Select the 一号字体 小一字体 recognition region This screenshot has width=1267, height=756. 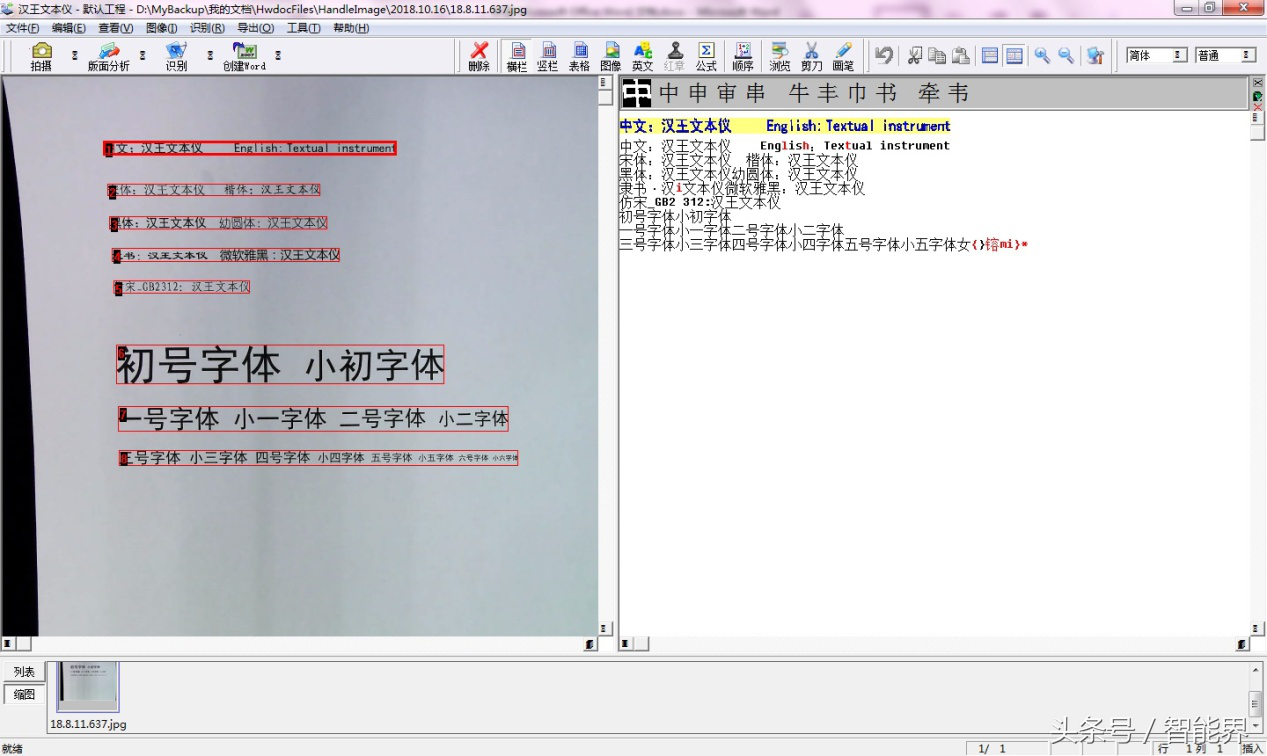313,419
